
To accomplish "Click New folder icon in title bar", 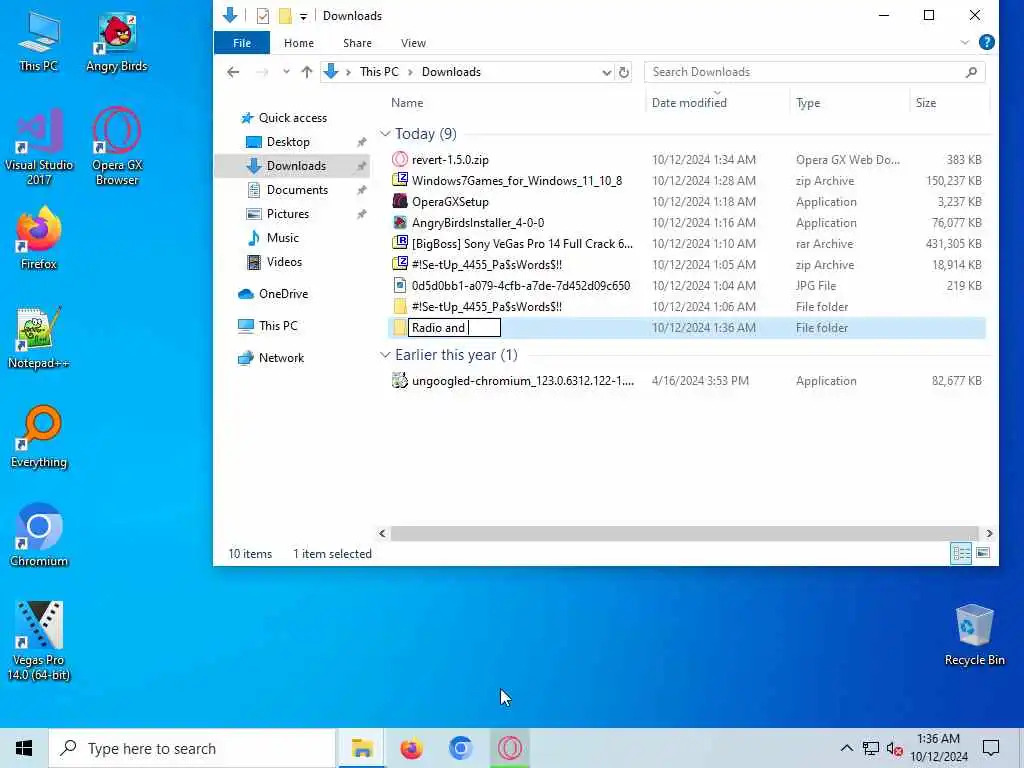I will pos(285,16).
